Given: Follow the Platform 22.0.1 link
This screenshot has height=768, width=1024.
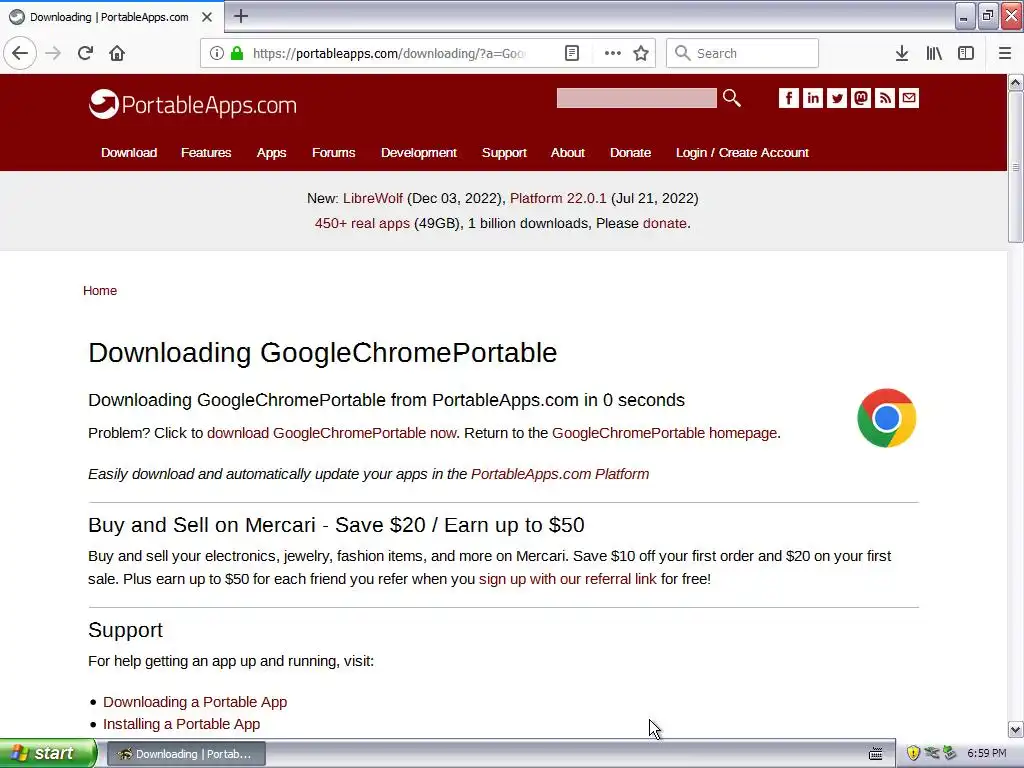Looking at the screenshot, I should (558, 198).
